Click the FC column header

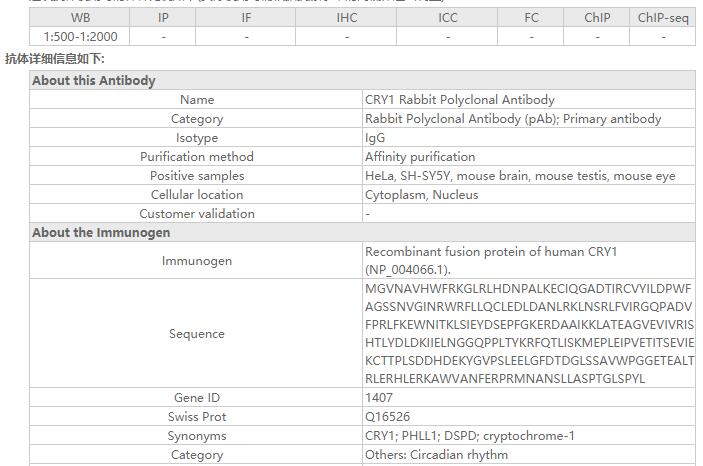click(x=531, y=17)
